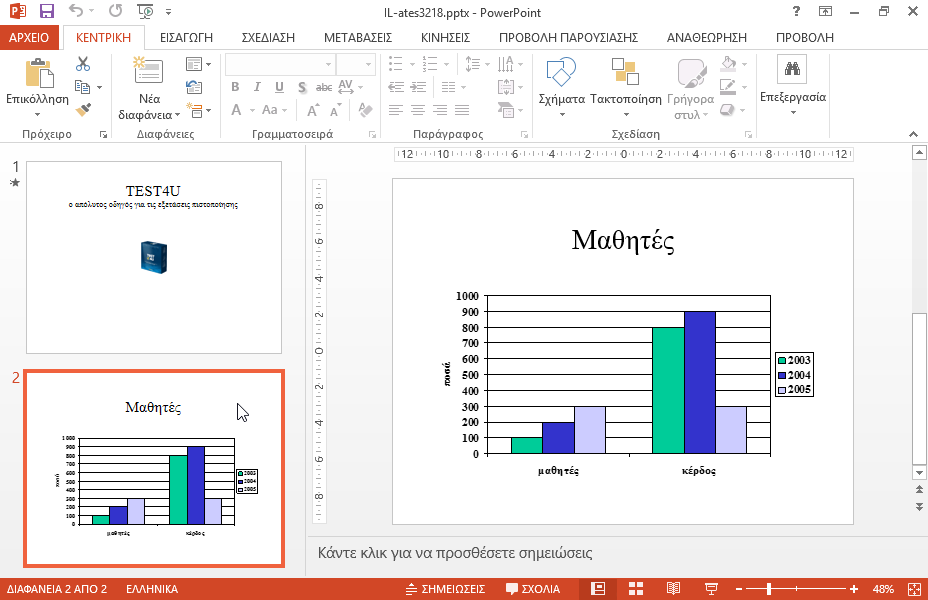Viewport: 928px width, 600px height.
Task: Collapse the ribbon chevron
Action: [913, 134]
